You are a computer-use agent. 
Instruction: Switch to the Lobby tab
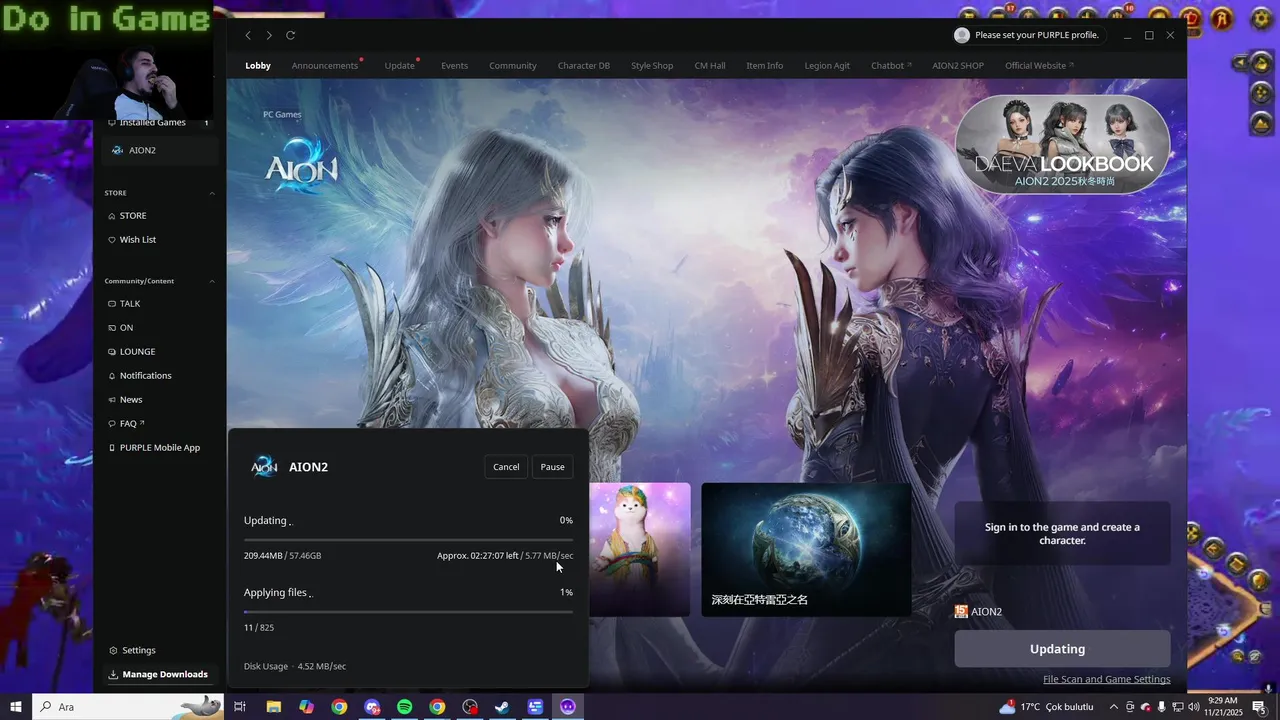258,66
